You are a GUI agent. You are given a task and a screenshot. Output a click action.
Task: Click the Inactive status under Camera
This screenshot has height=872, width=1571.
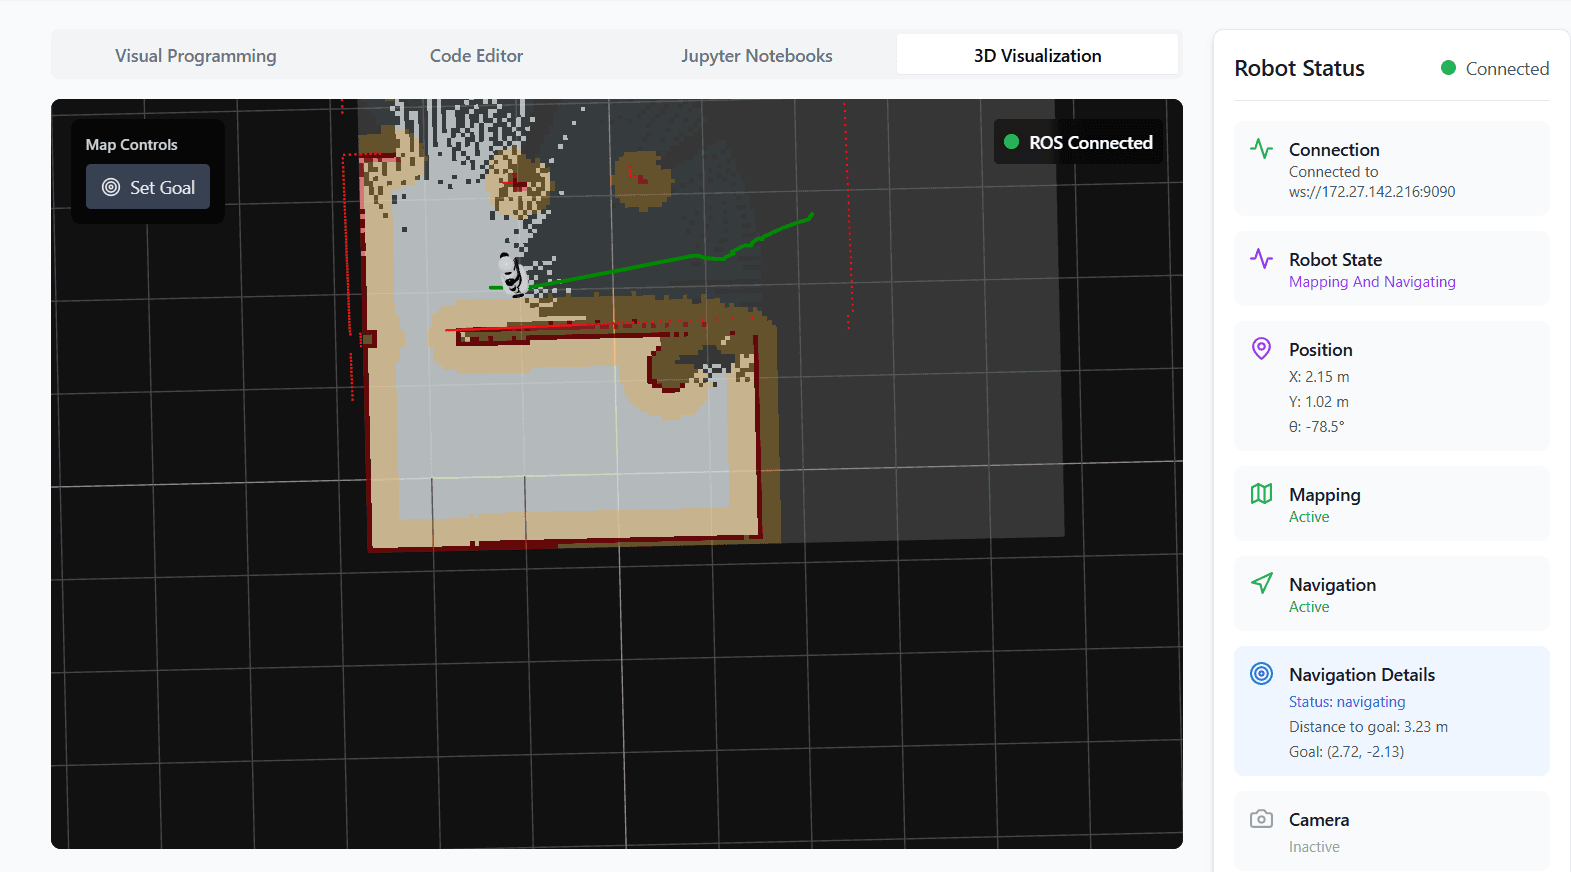coord(1314,847)
